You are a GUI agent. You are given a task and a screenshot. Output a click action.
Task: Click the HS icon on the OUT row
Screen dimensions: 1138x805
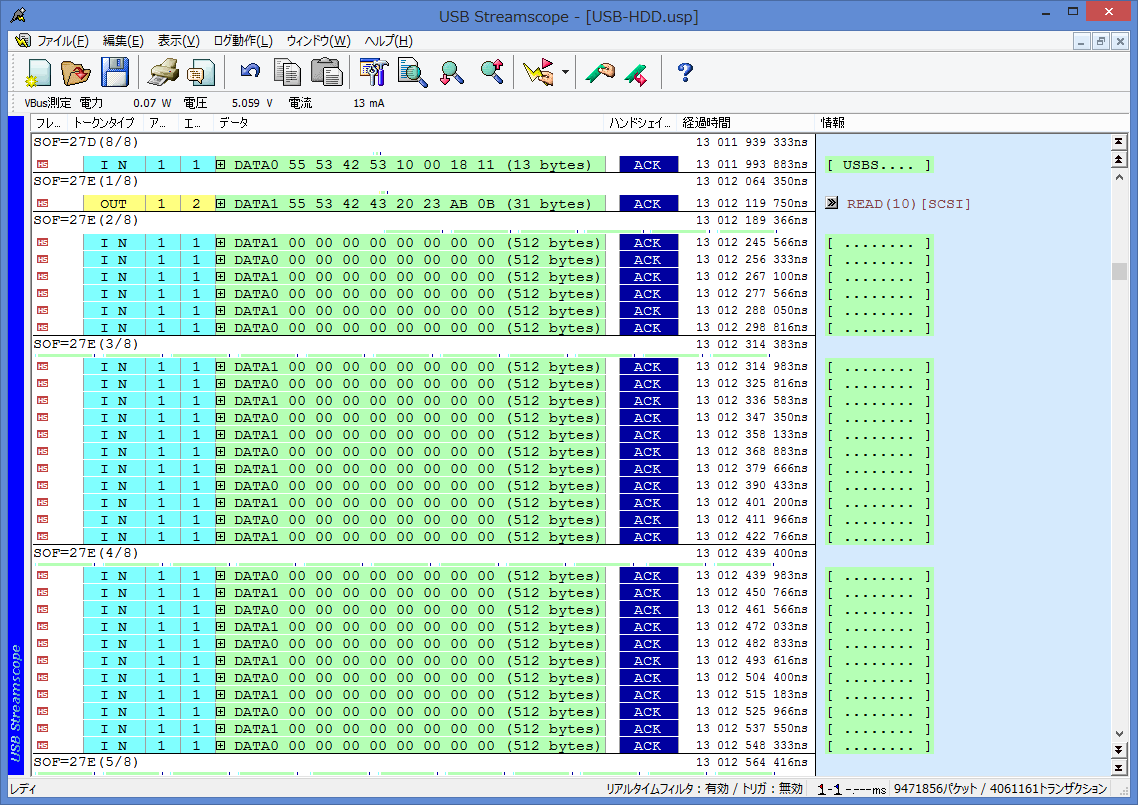coord(43,204)
